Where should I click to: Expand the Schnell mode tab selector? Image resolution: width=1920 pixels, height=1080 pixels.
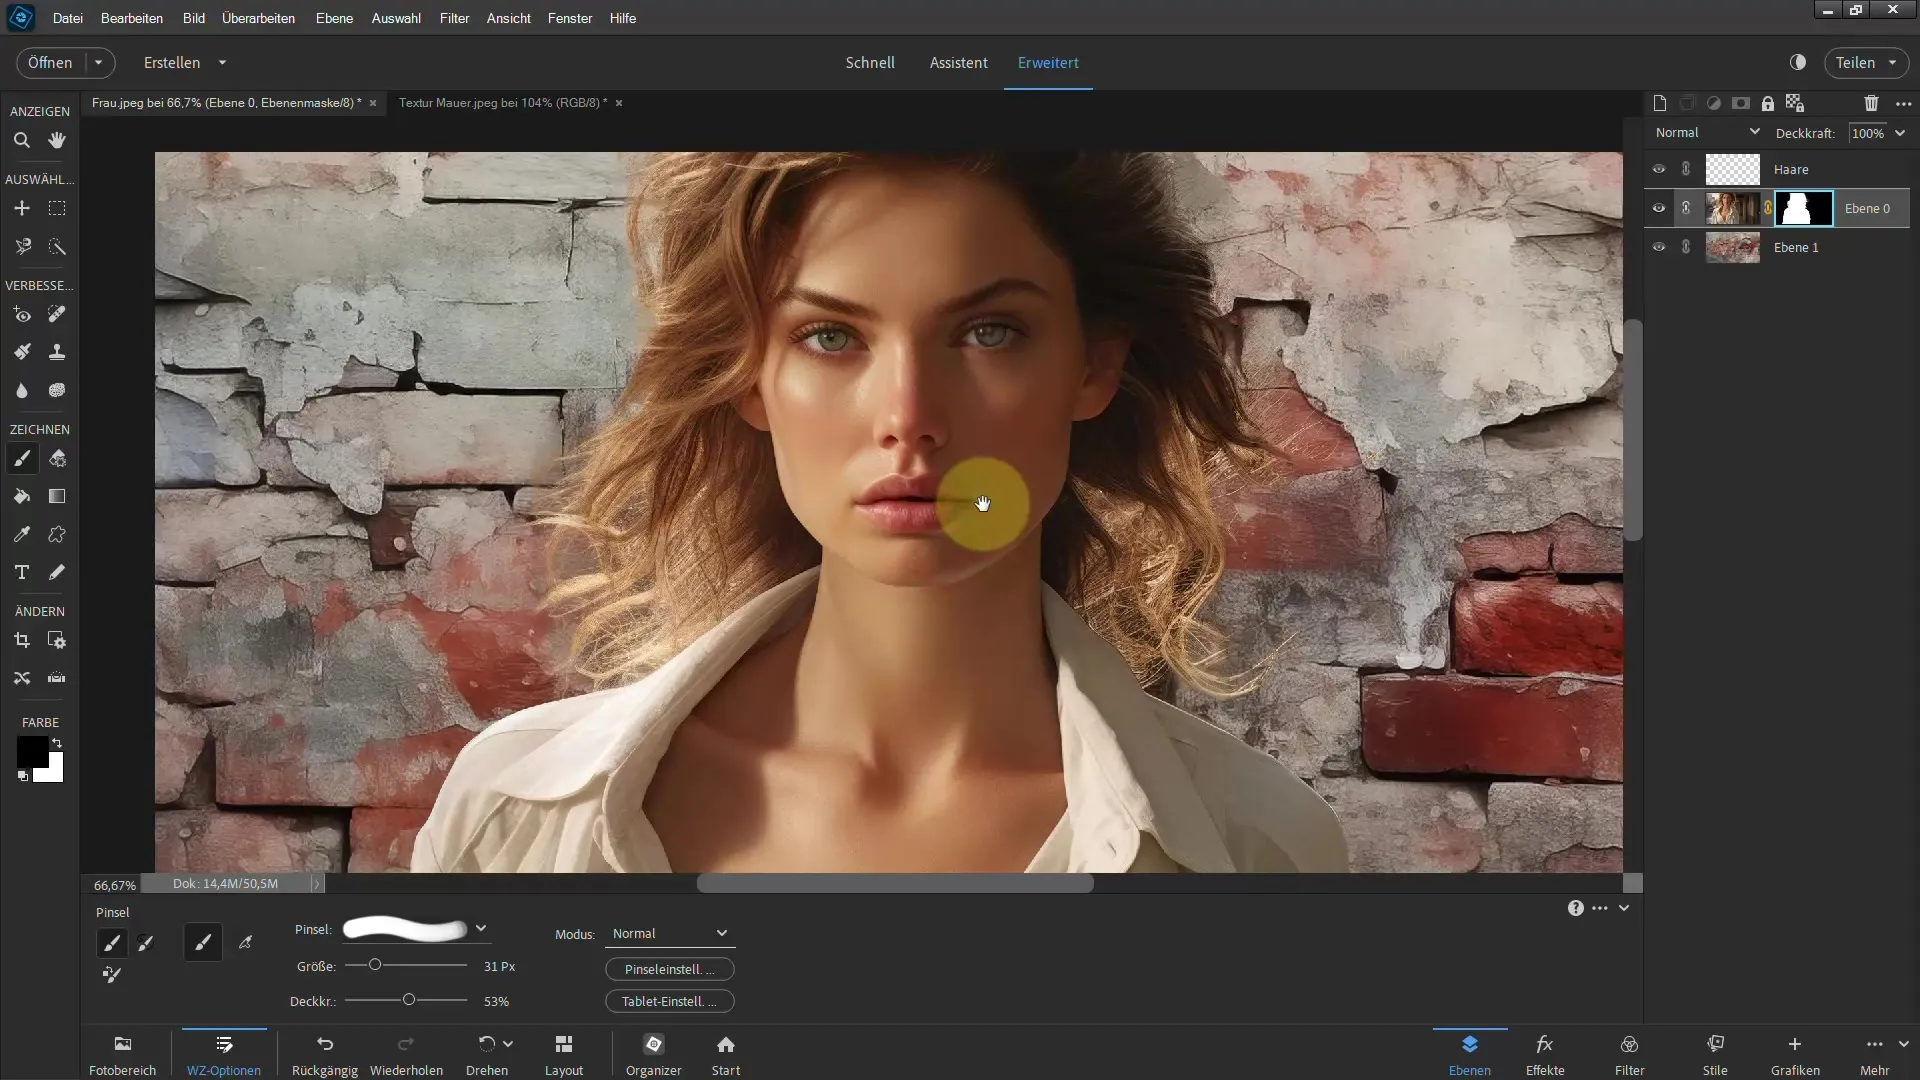(x=870, y=62)
